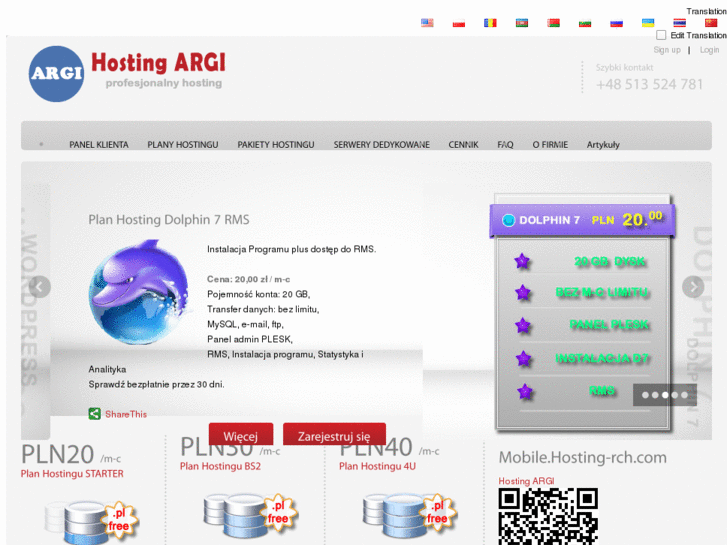
Task: Open Plan Hostingu BS2 link
Action: [x=220, y=466]
